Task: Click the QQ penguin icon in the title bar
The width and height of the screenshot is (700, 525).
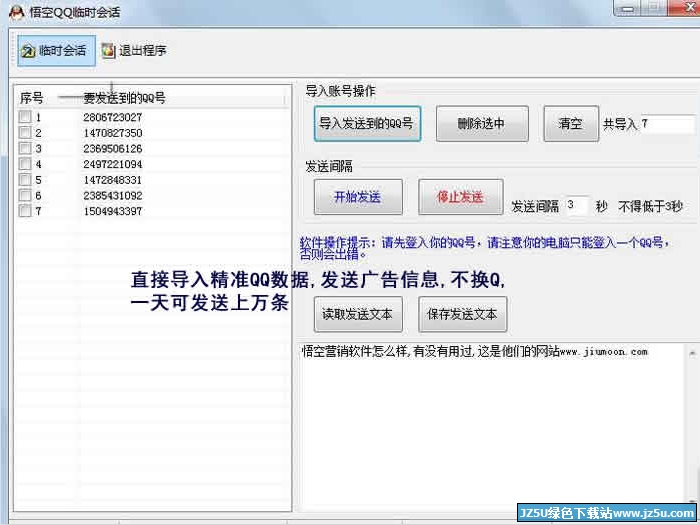Action: click(x=17, y=11)
